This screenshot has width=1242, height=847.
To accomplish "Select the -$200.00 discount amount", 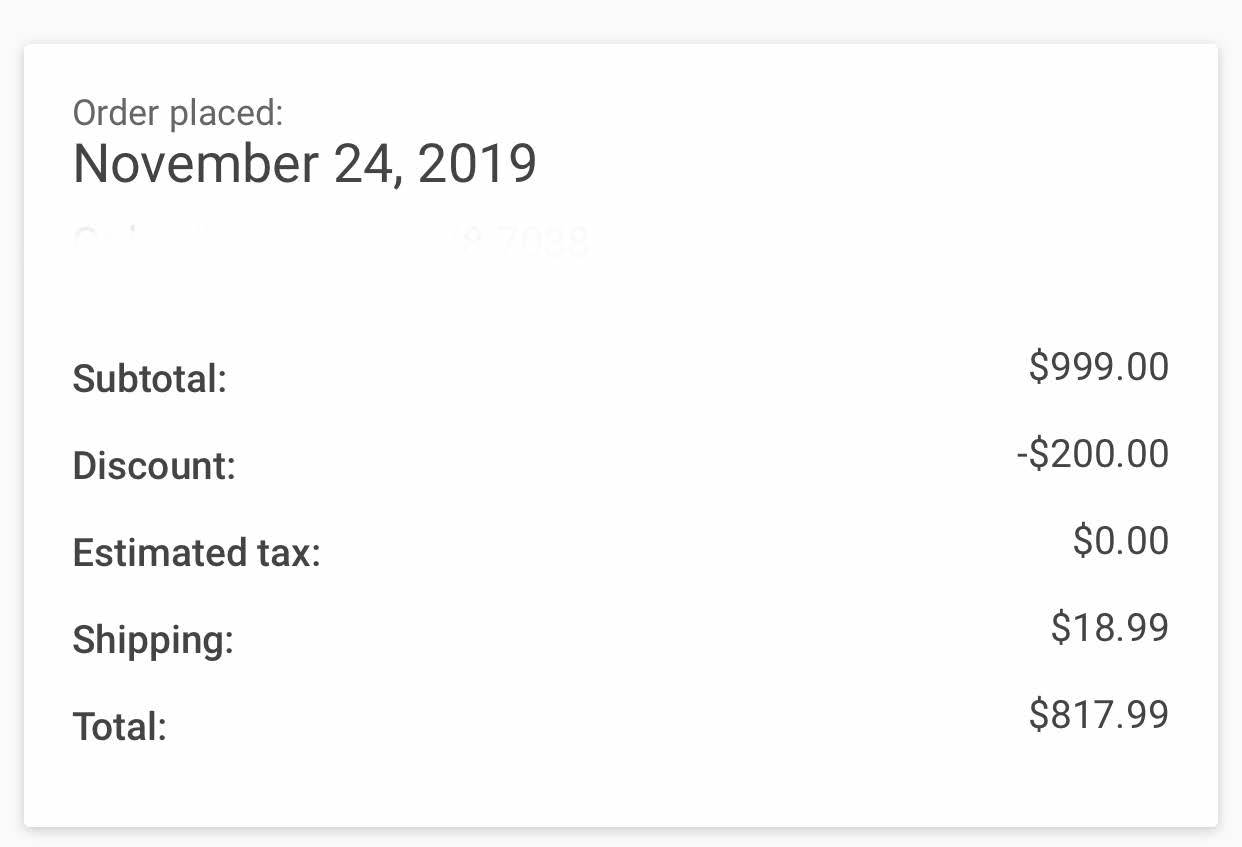I will (x=1092, y=454).
